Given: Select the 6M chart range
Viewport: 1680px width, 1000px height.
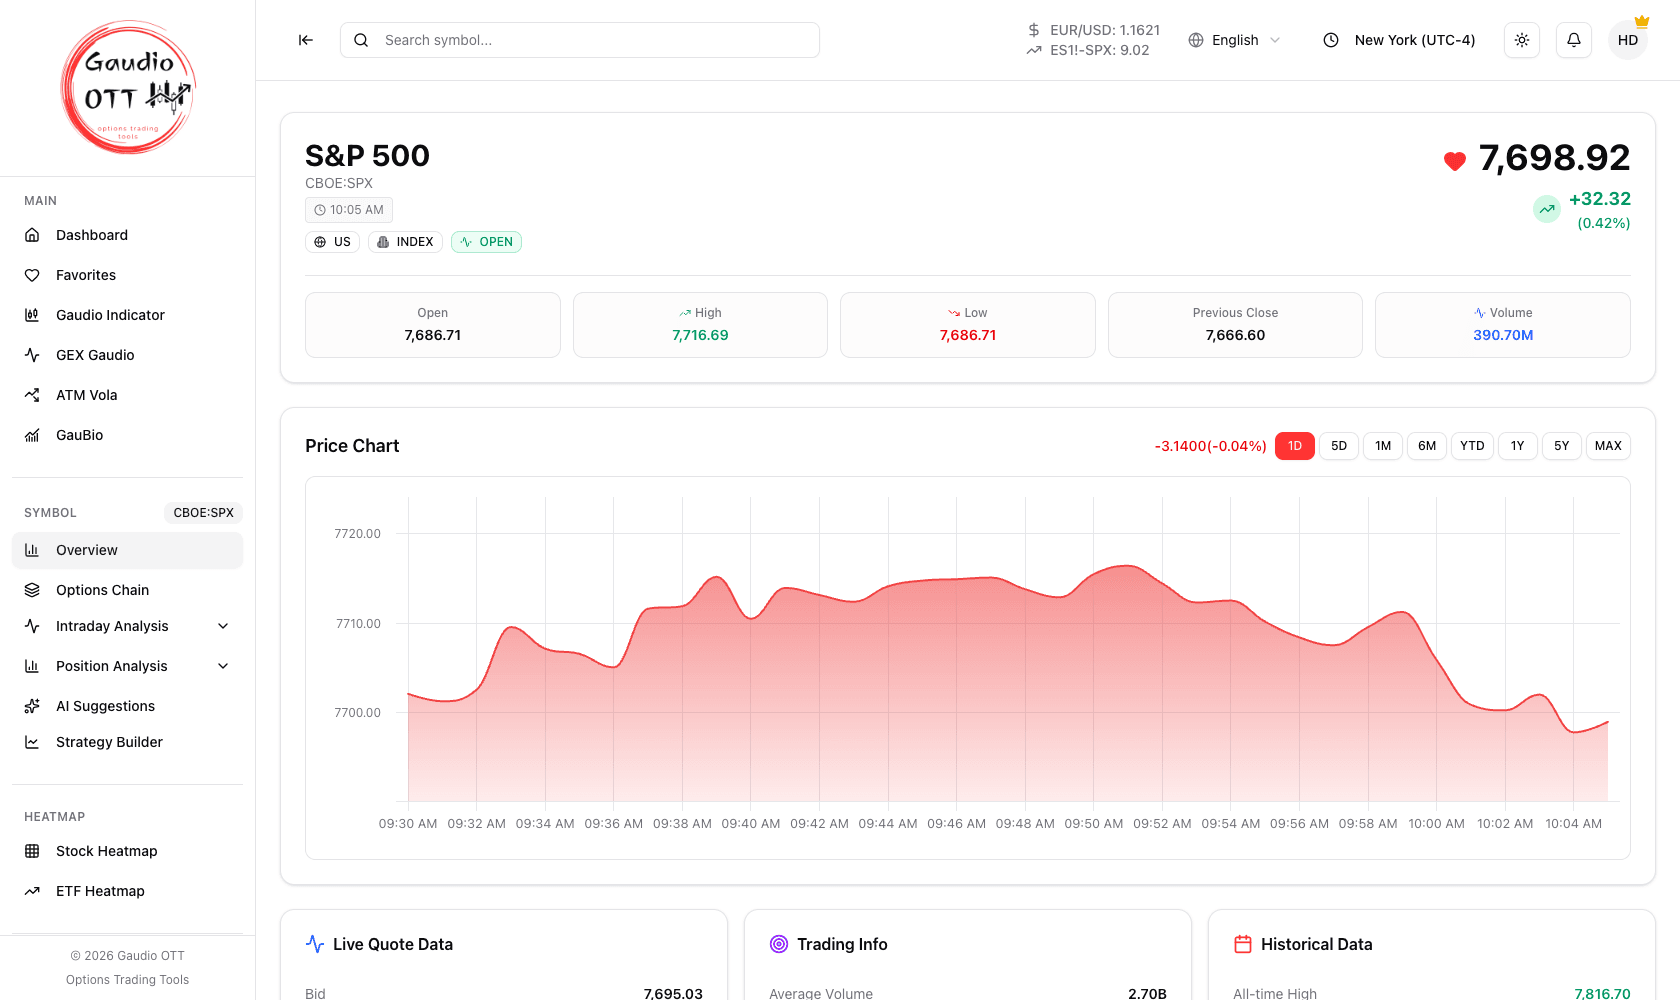Looking at the screenshot, I should tap(1427, 446).
